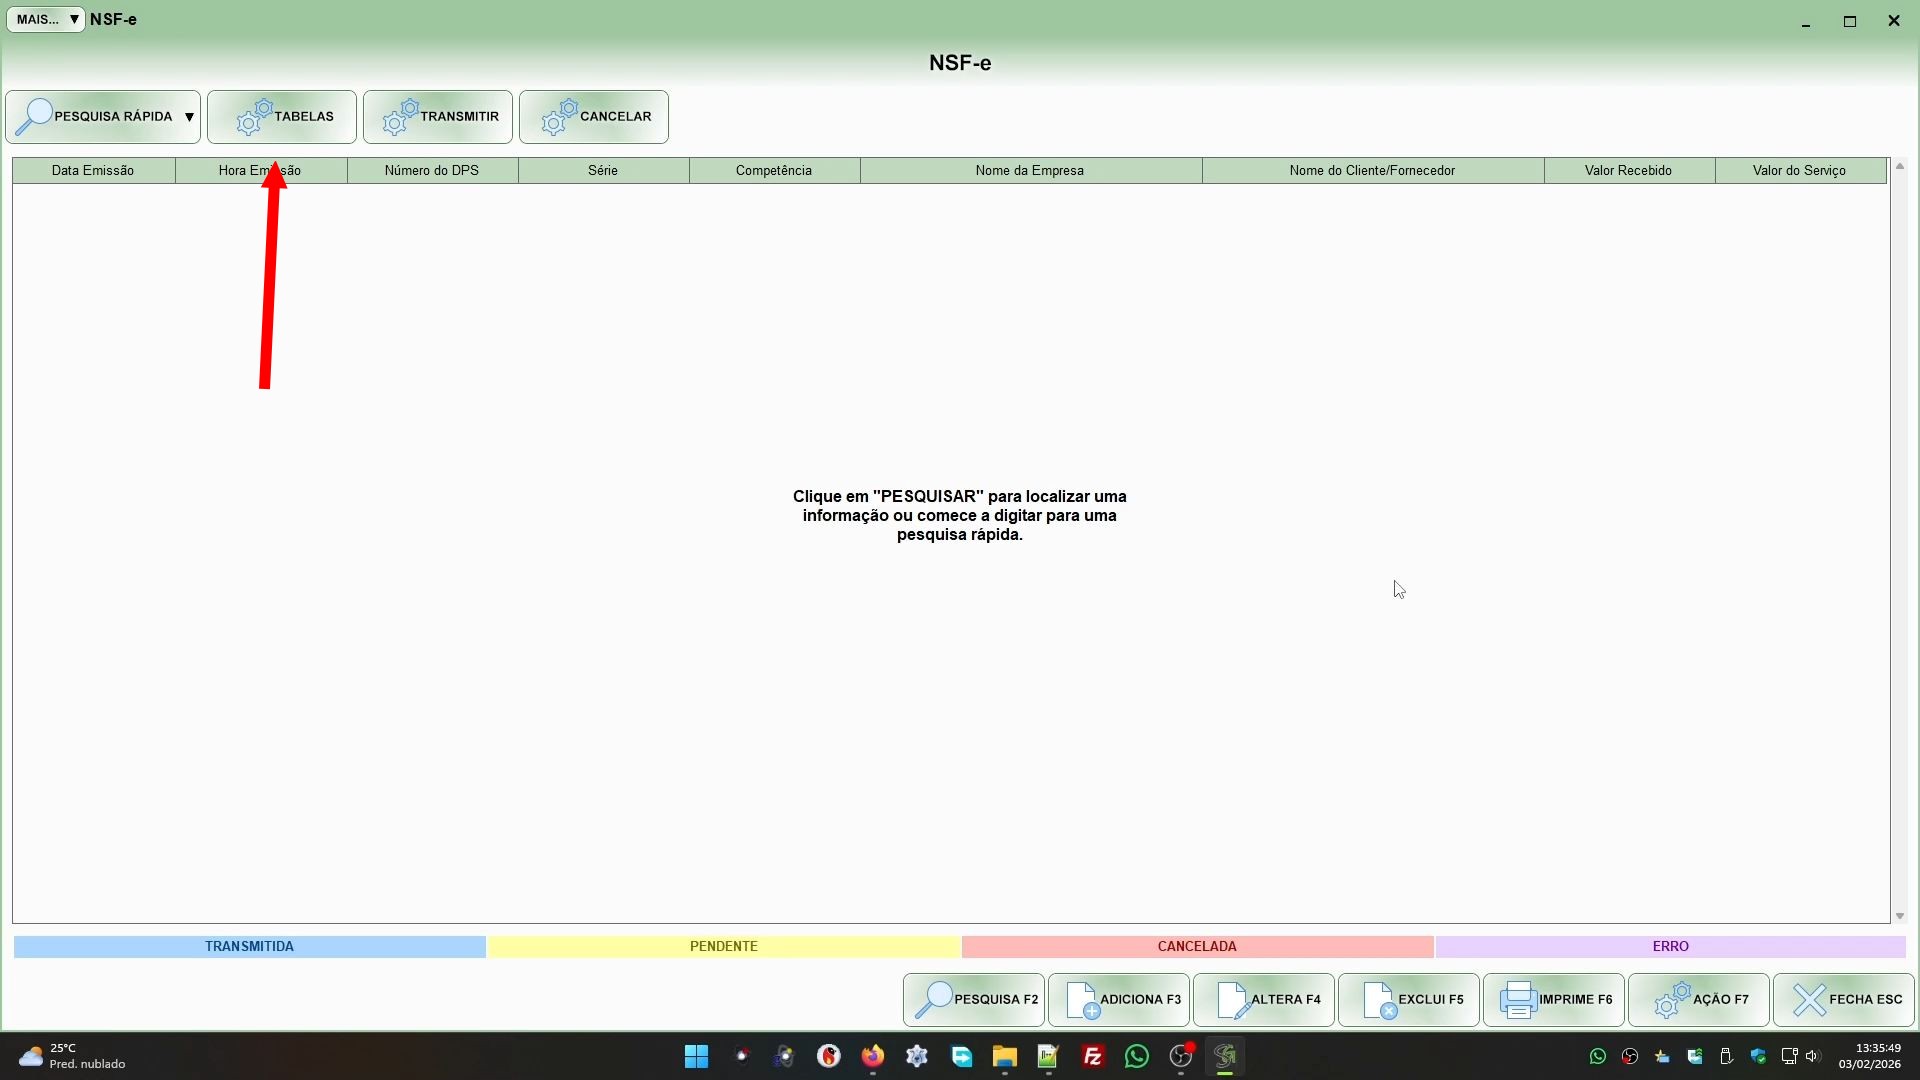Click the IMPRIME F6 printer button
The width and height of the screenshot is (1920, 1080).
click(1554, 999)
